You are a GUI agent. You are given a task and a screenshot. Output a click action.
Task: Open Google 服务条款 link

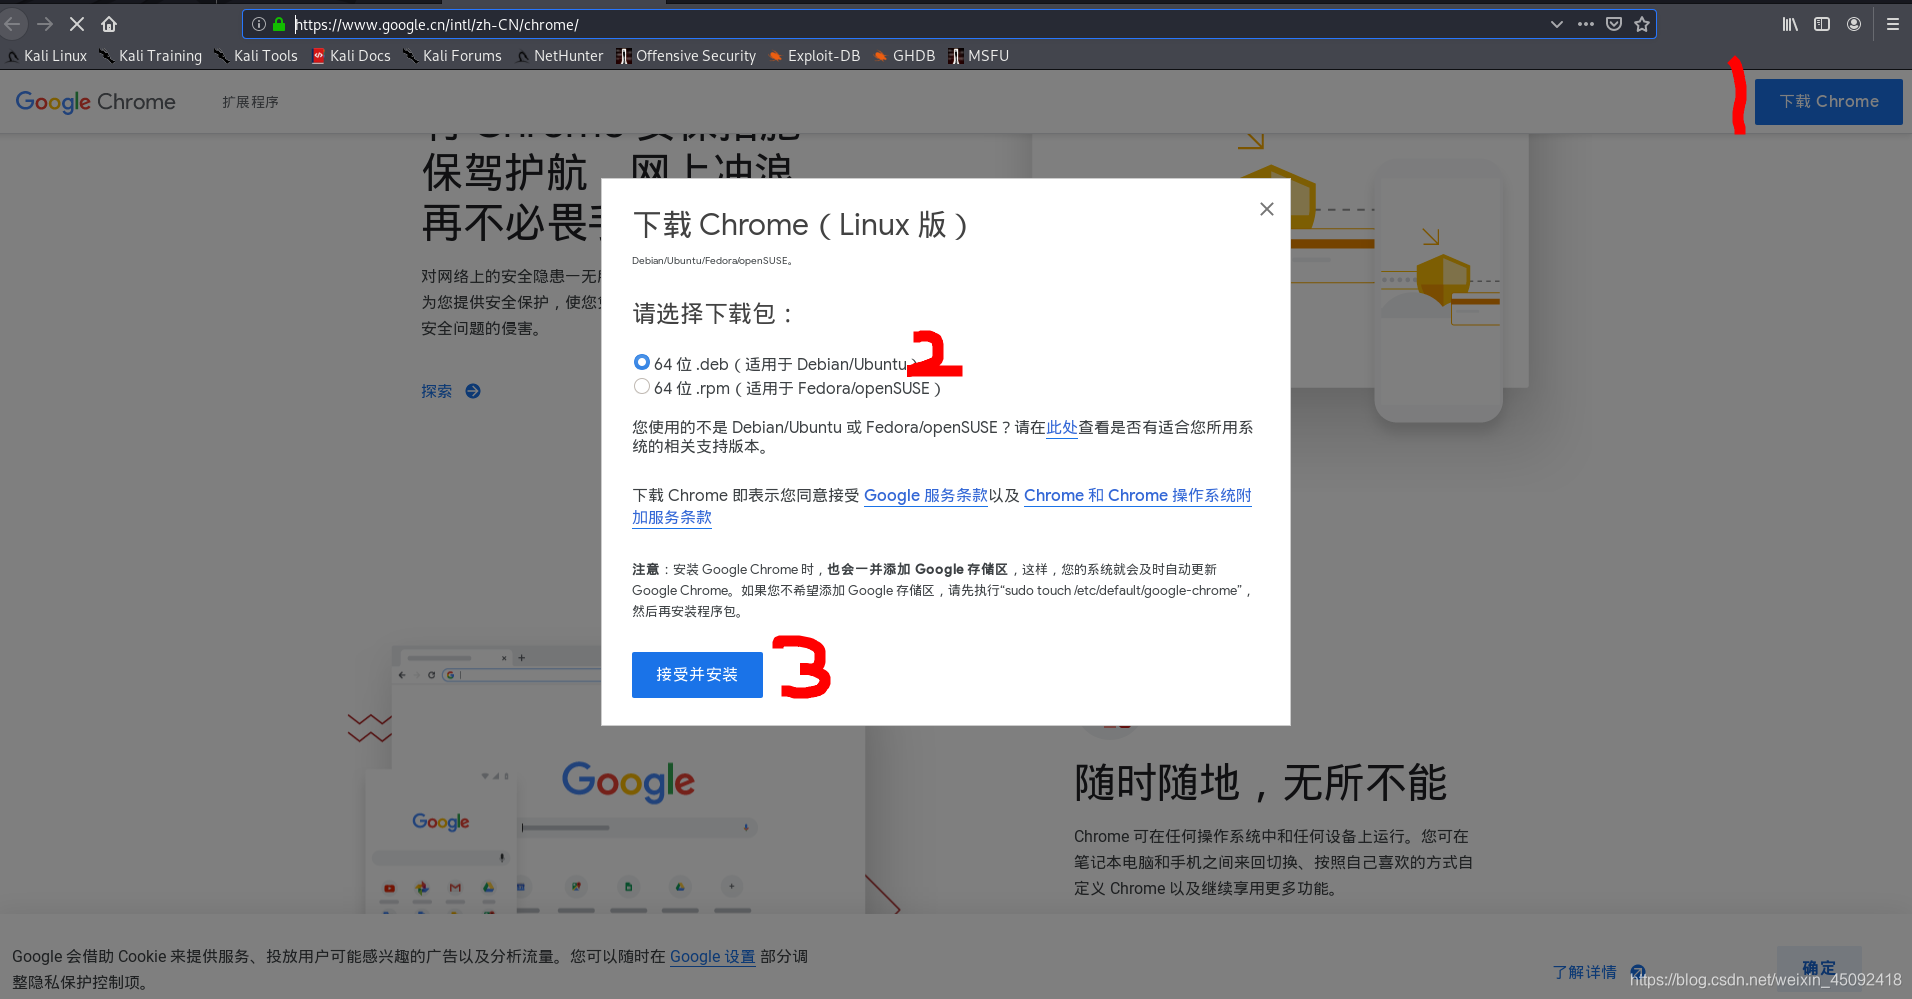925,496
